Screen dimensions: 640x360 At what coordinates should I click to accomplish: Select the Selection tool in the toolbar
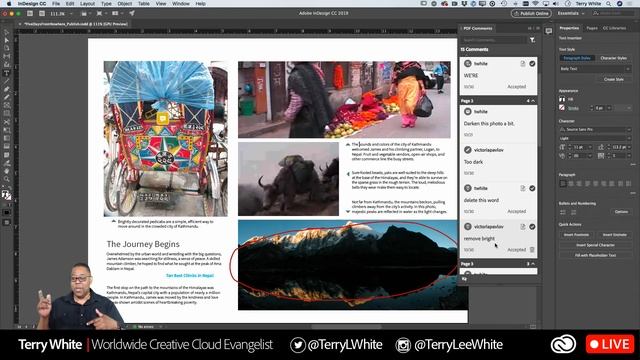7,32
